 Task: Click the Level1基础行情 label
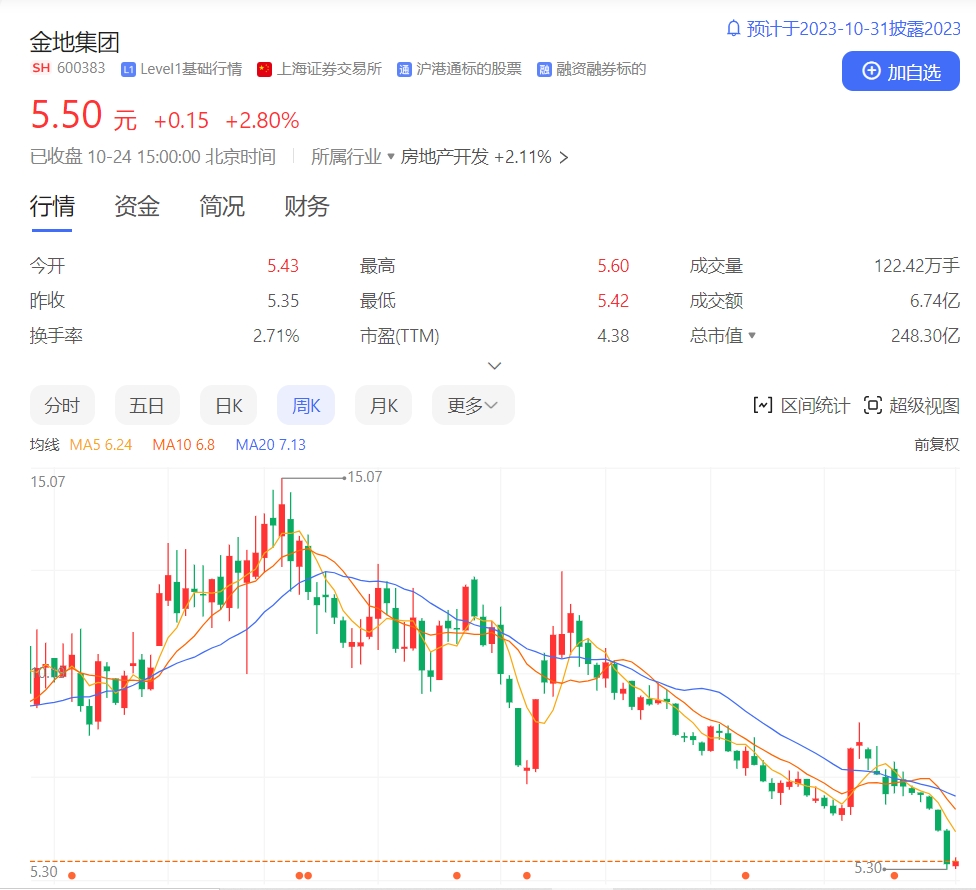pyautogui.click(x=191, y=69)
